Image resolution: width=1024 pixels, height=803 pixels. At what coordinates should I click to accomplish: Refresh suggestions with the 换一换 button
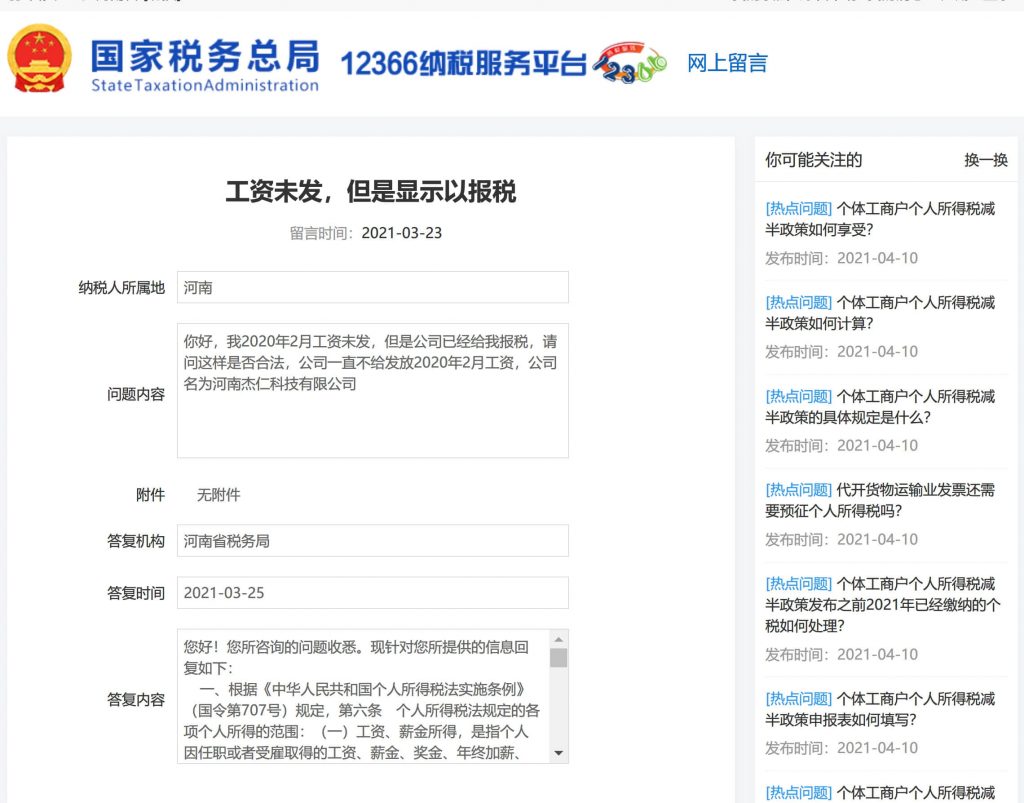click(984, 161)
